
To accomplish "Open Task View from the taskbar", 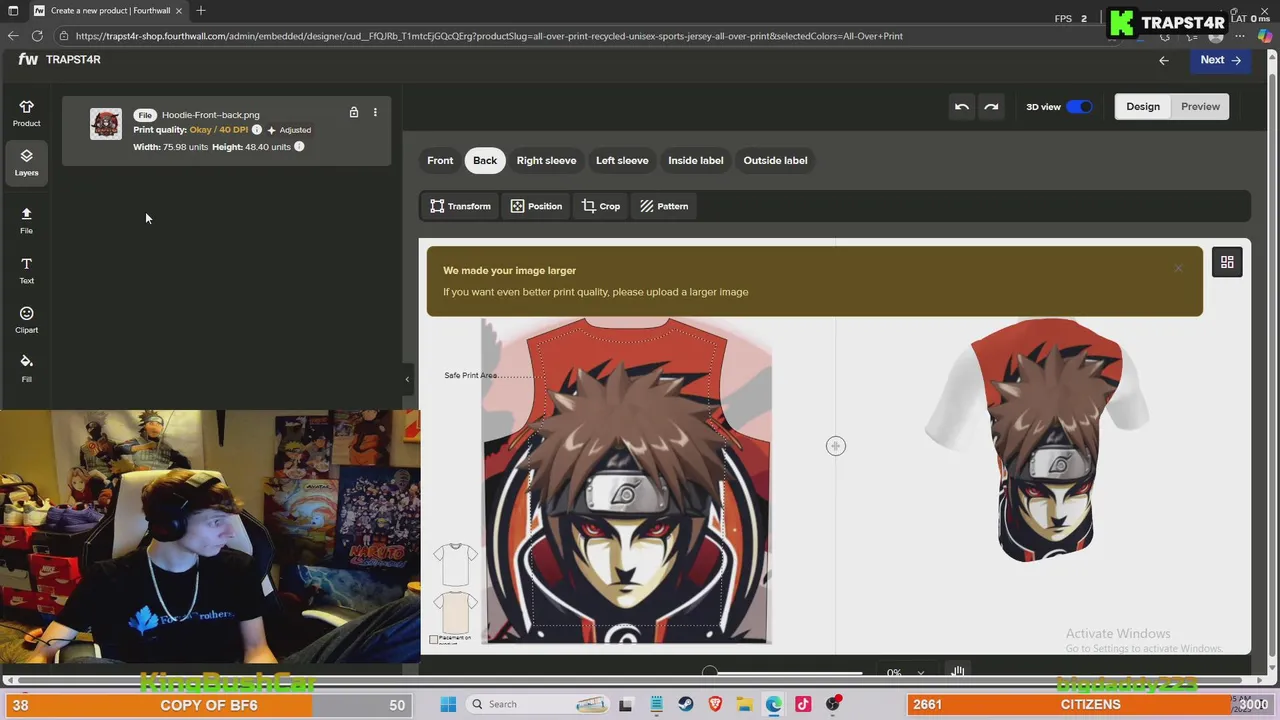I will click(x=626, y=704).
